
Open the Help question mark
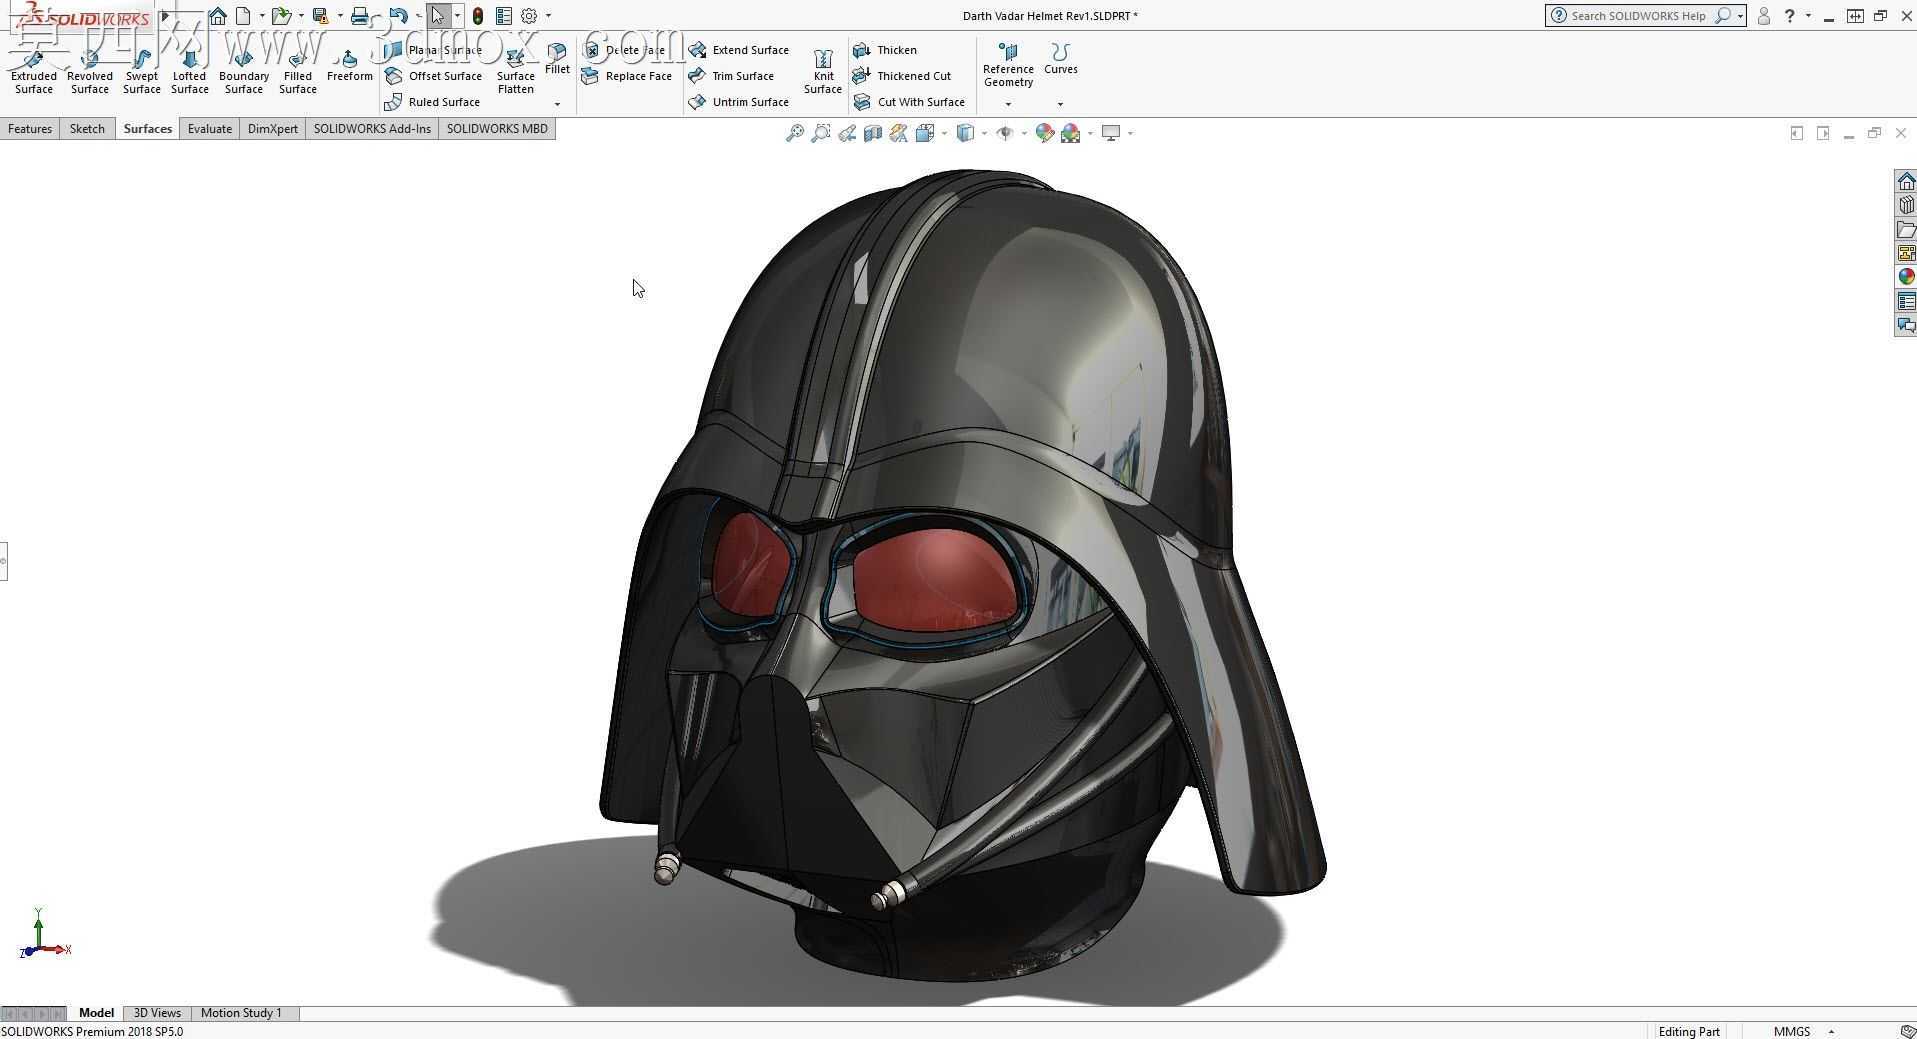point(1790,16)
